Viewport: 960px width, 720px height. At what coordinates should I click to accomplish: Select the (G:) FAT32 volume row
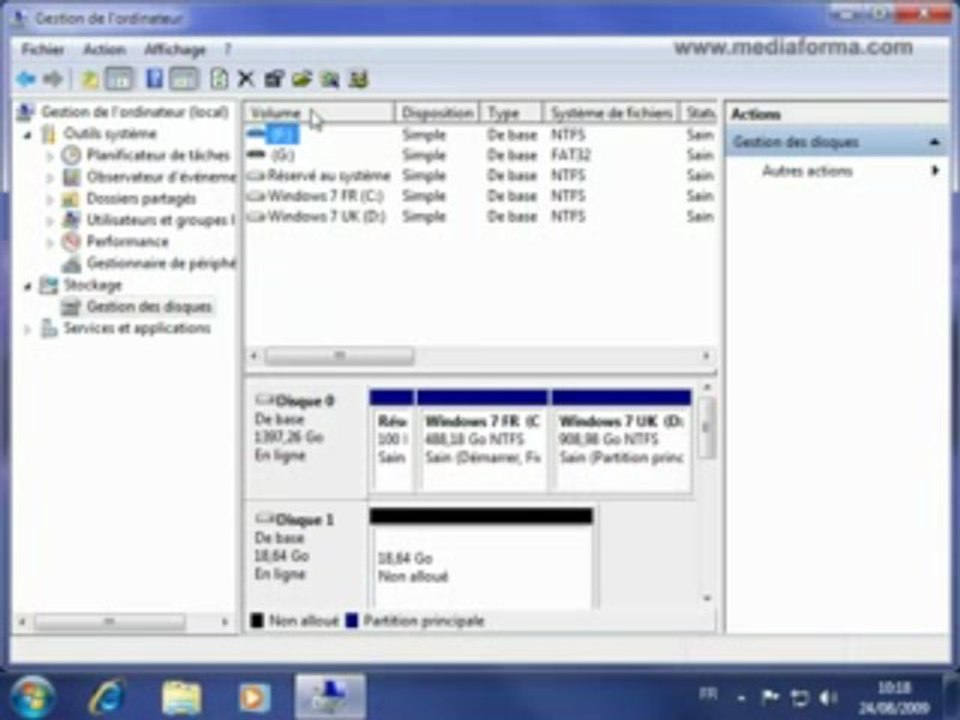tap(481, 156)
